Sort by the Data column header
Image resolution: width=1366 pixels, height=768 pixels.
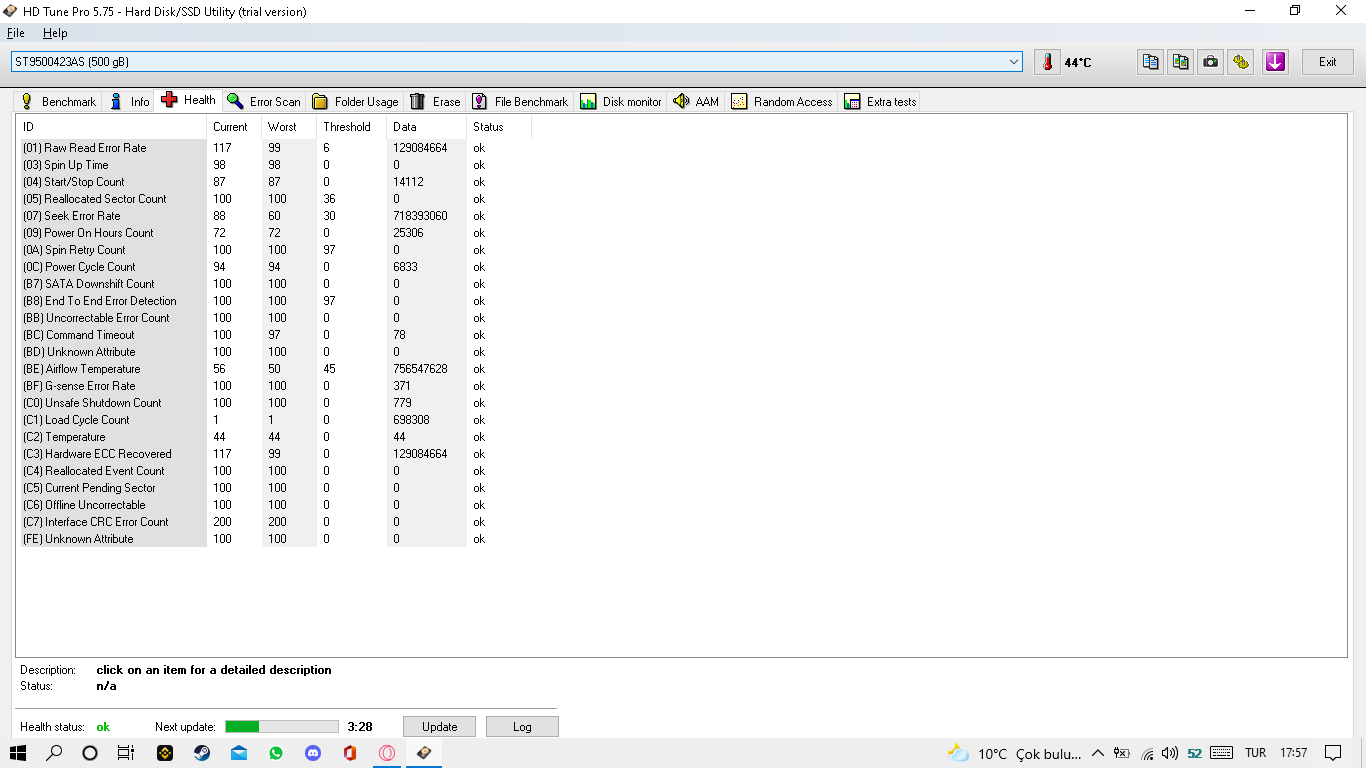point(426,127)
